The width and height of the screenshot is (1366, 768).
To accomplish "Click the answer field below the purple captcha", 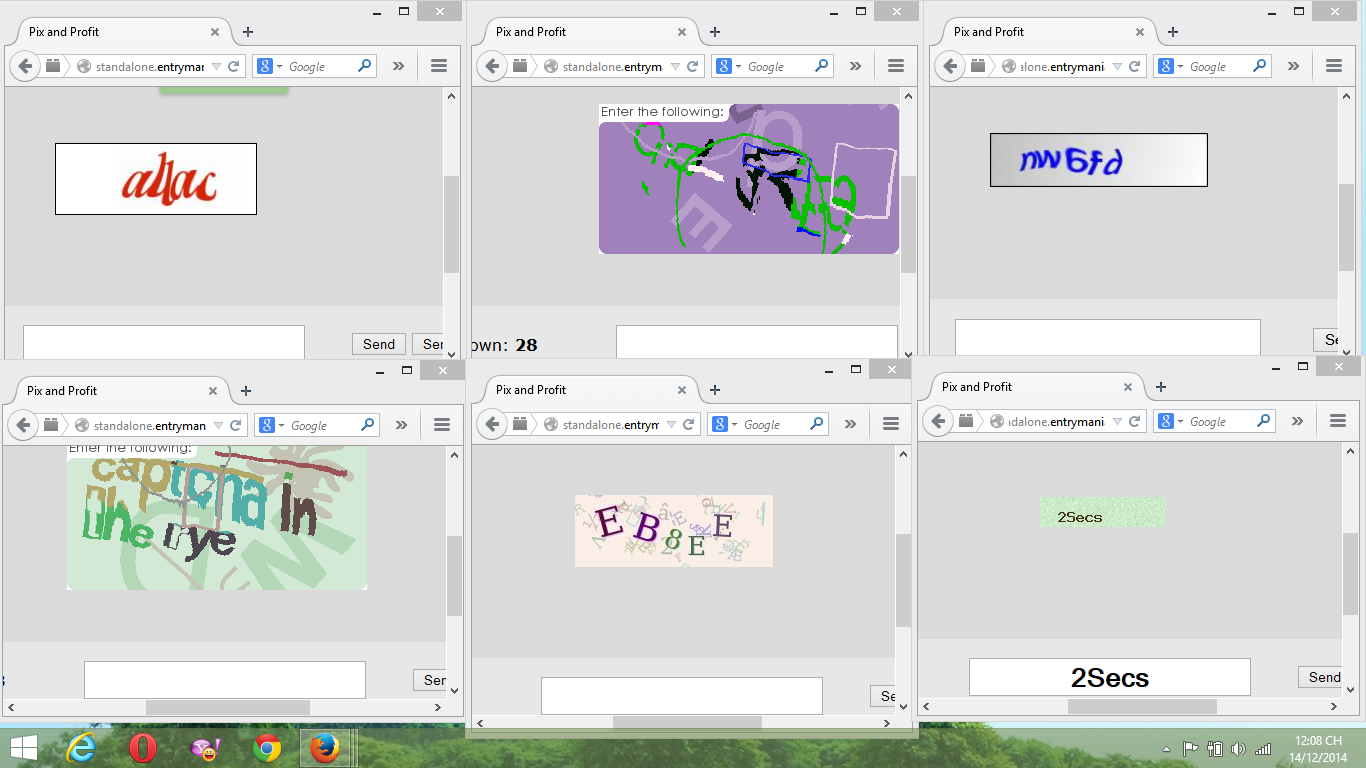I will click(757, 341).
